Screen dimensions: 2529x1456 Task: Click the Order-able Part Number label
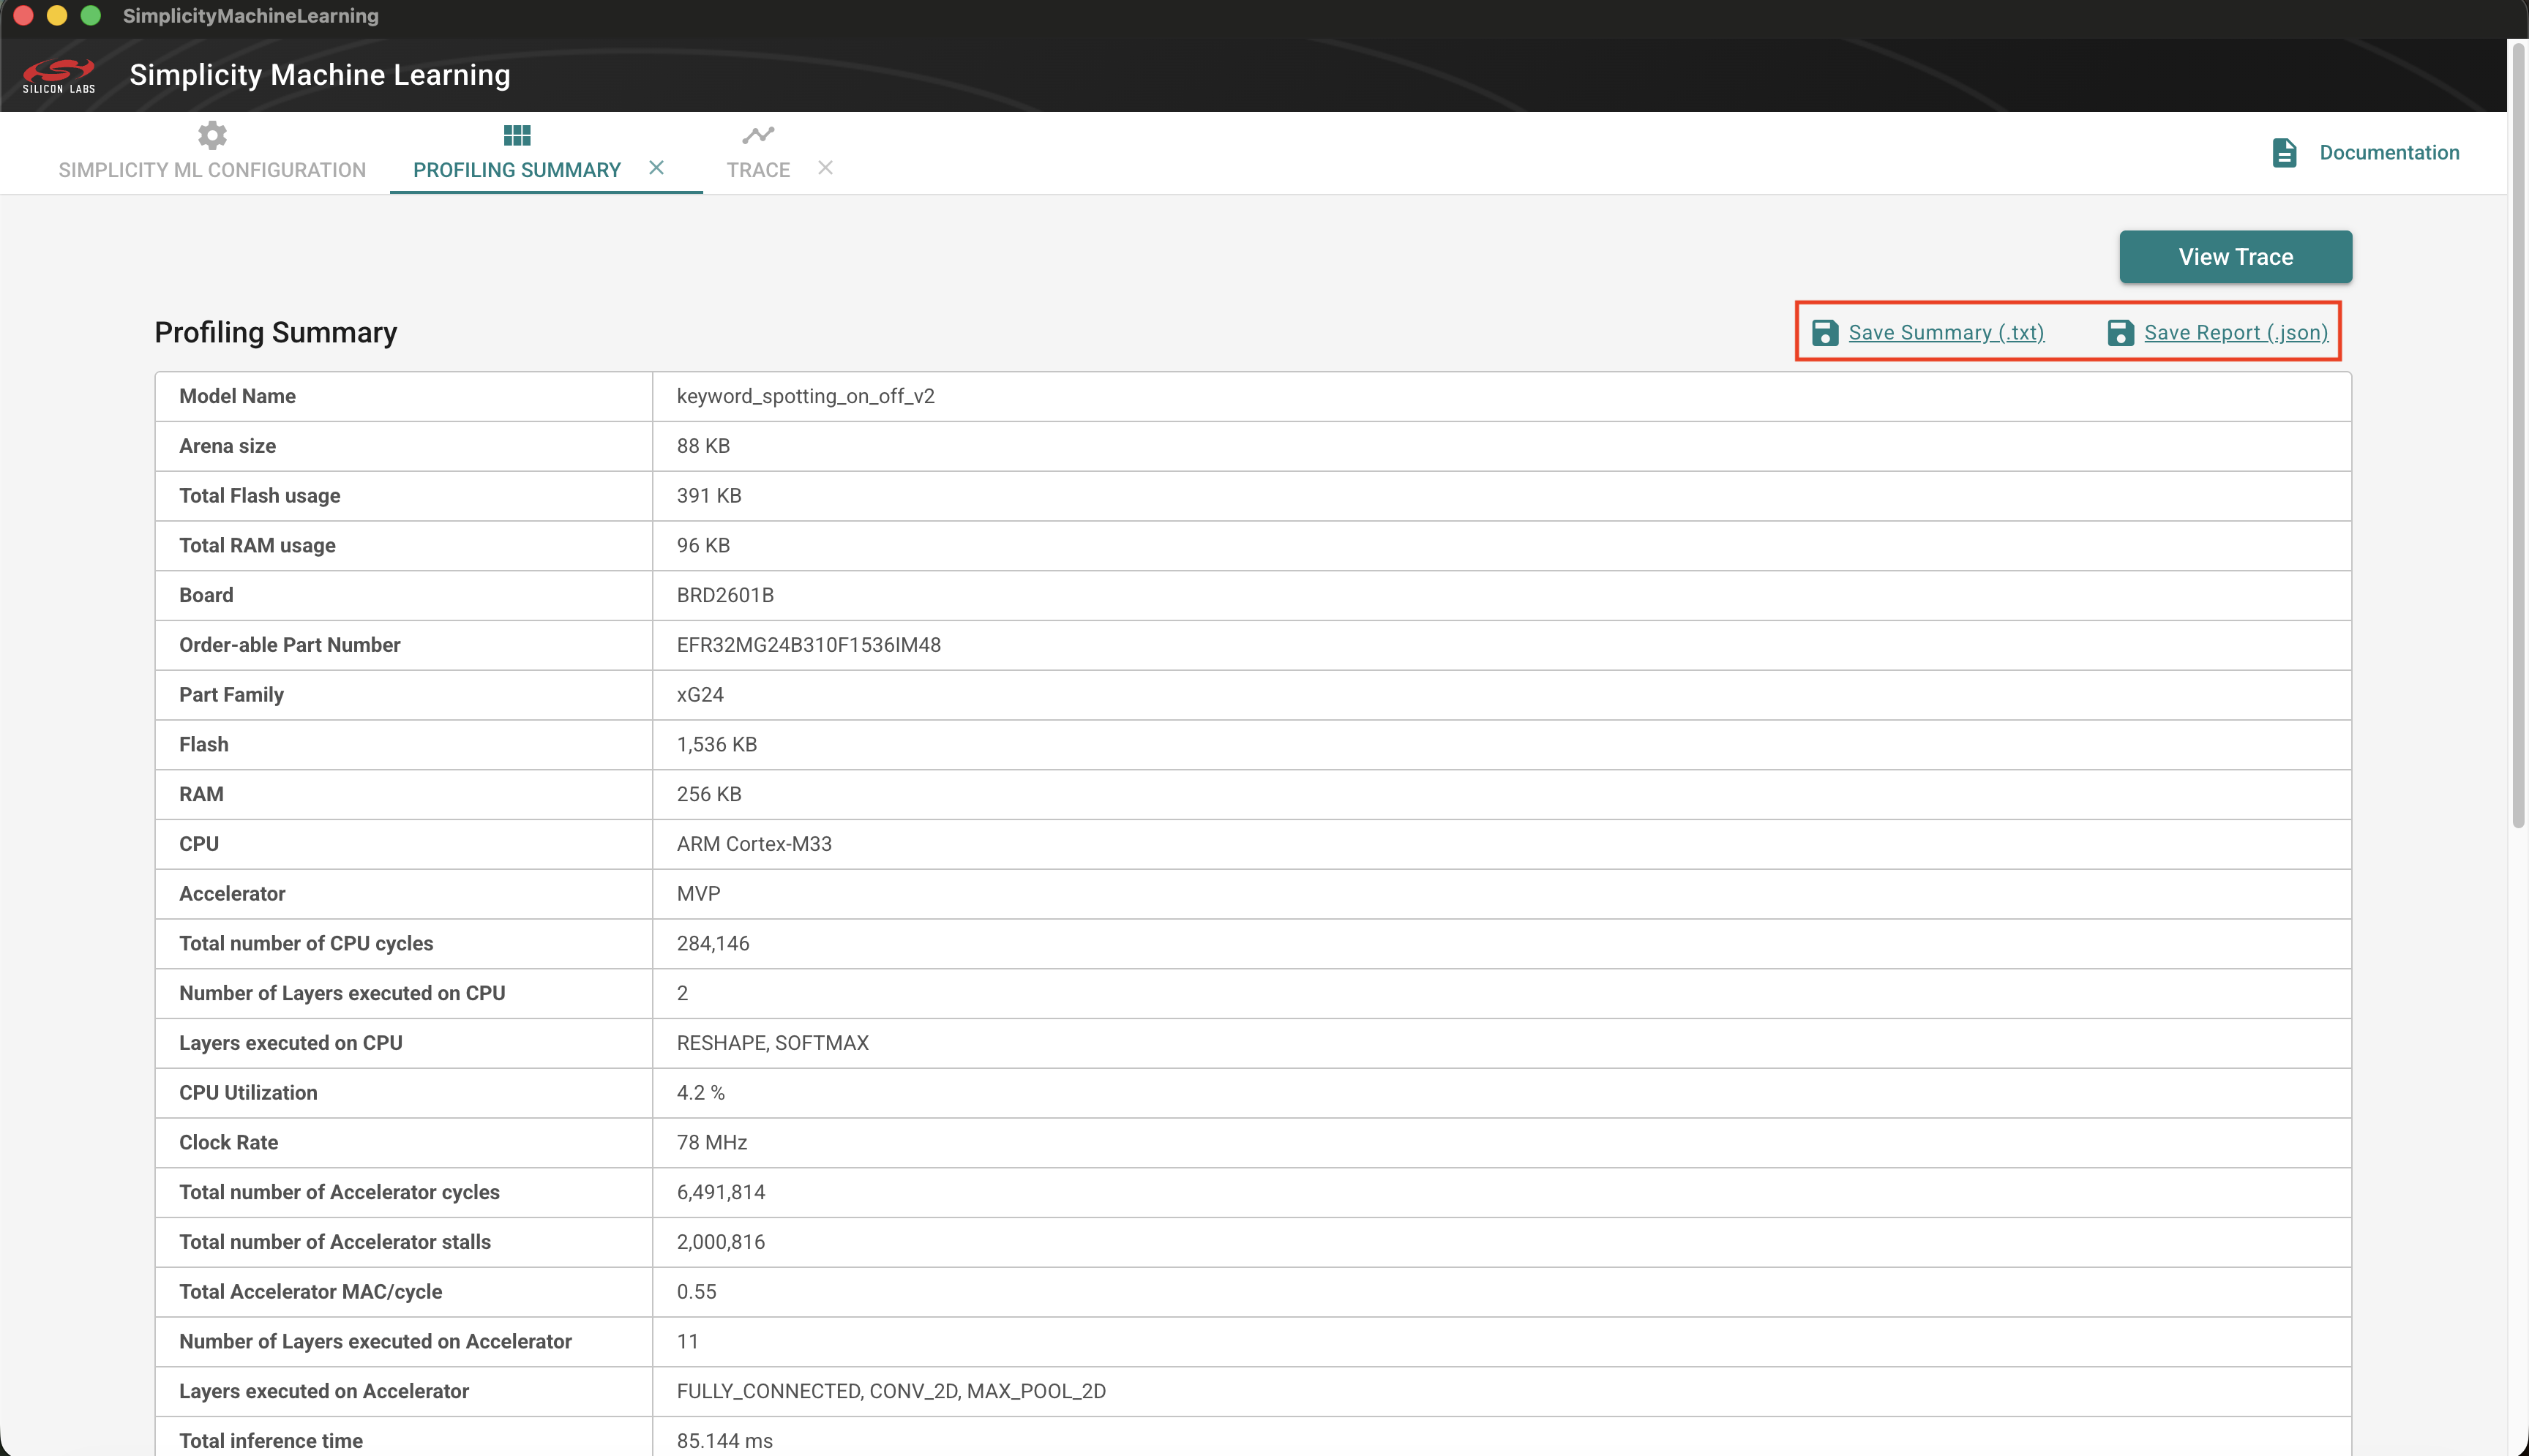(x=289, y=646)
